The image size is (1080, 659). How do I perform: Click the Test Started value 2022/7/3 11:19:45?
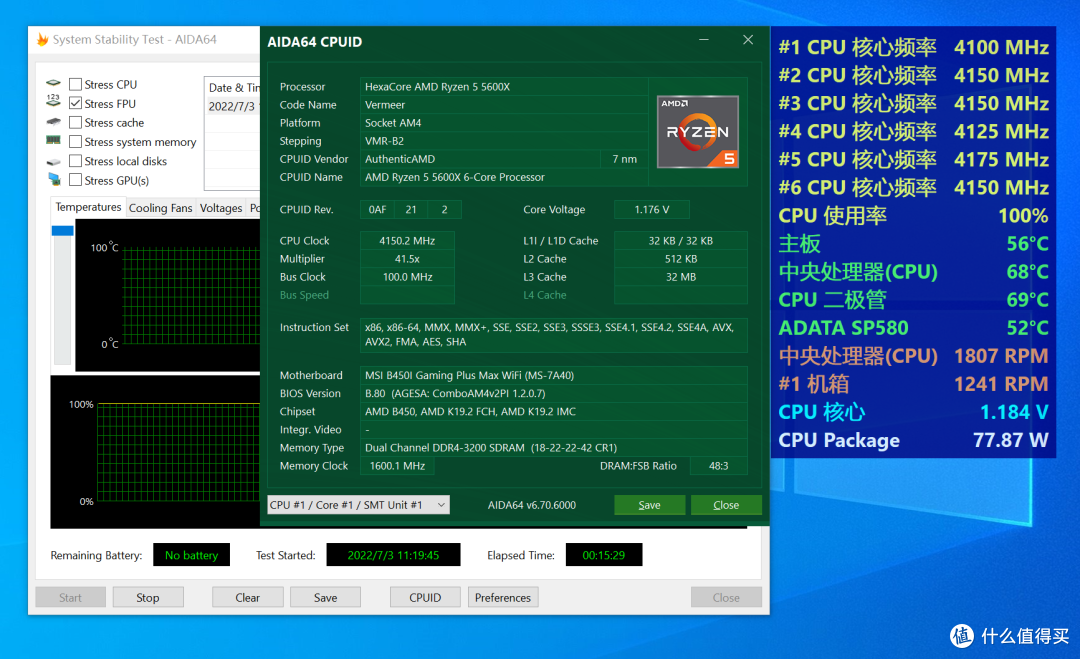click(393, 555)
